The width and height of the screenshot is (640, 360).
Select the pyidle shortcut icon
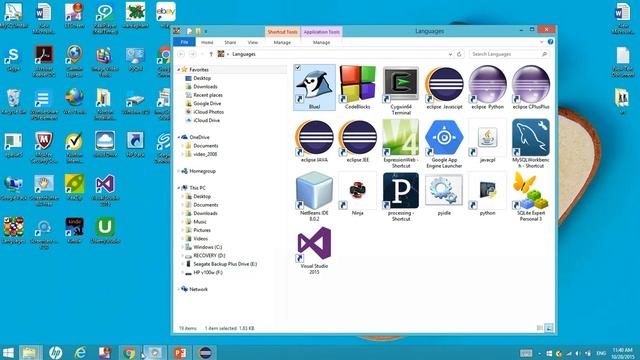tap(444, 194)
